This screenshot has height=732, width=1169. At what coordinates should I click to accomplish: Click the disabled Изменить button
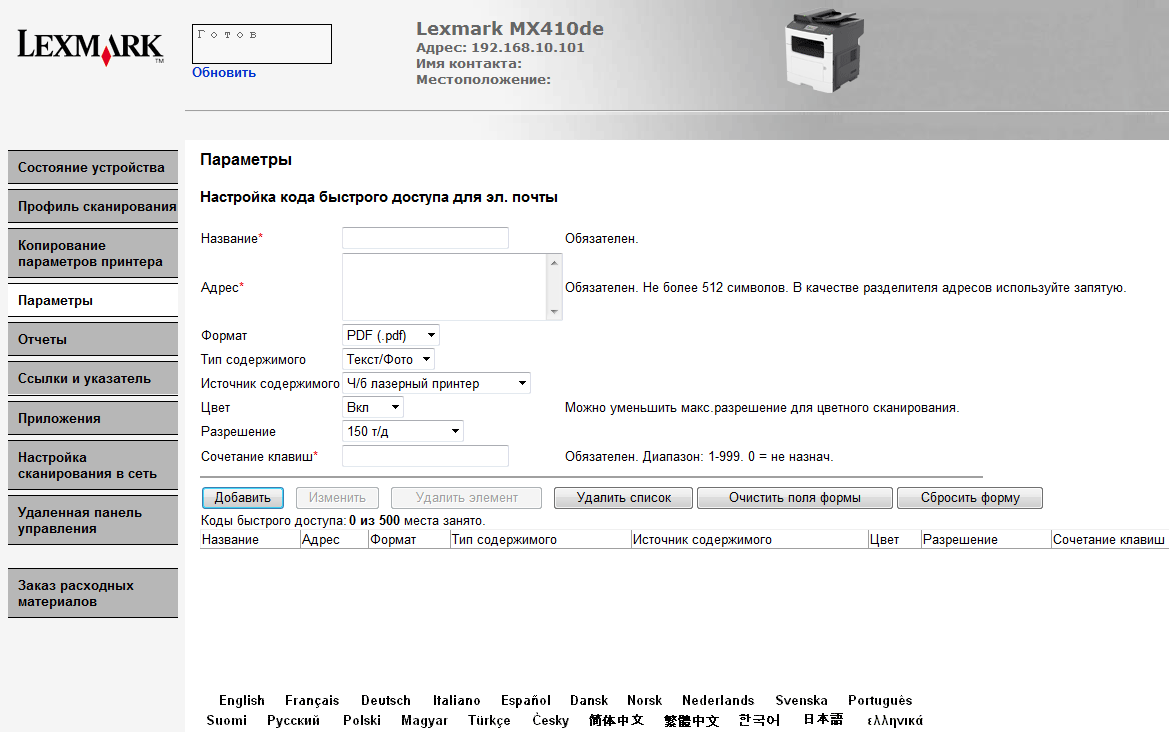pos(337,497)
